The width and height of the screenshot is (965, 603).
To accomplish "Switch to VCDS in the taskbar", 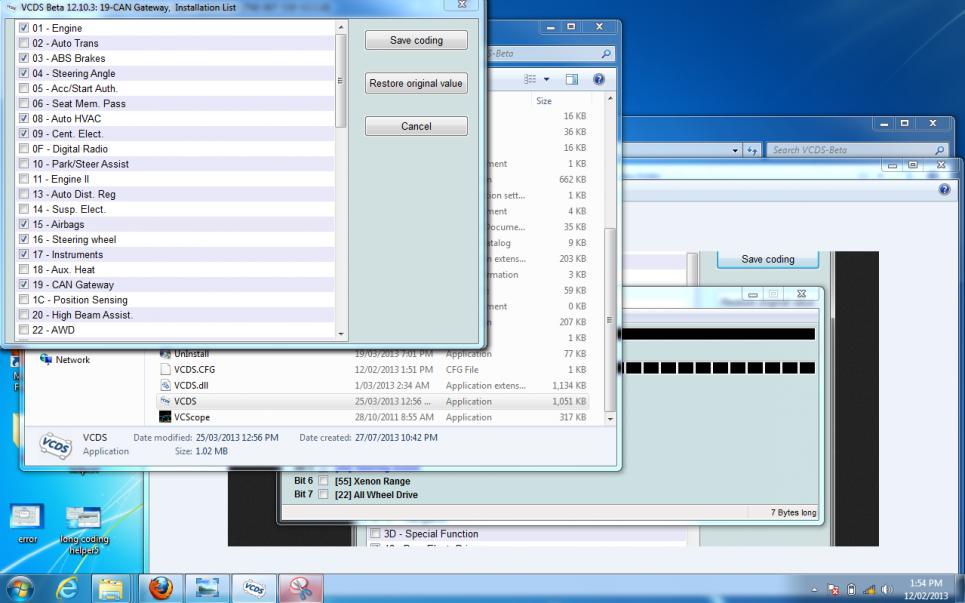I will (254, 589).
